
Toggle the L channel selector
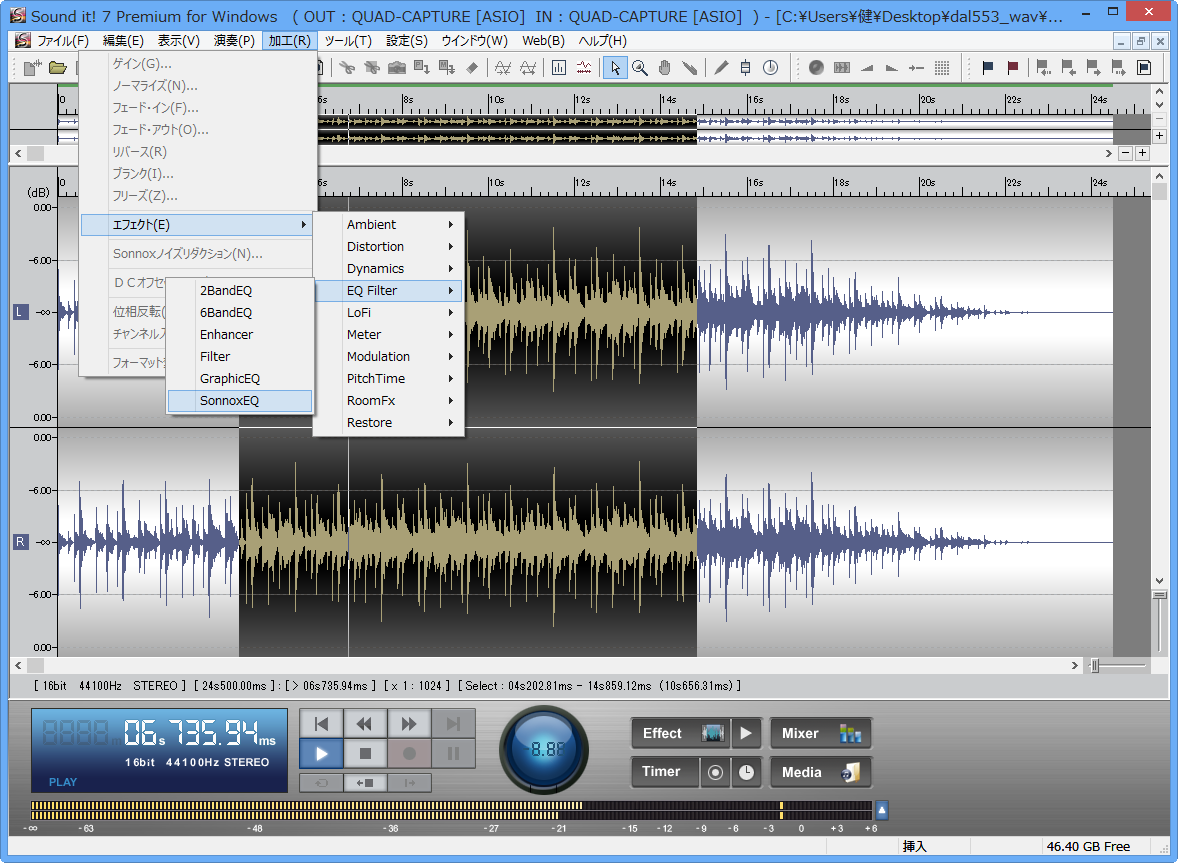click(x=20, y=312)
